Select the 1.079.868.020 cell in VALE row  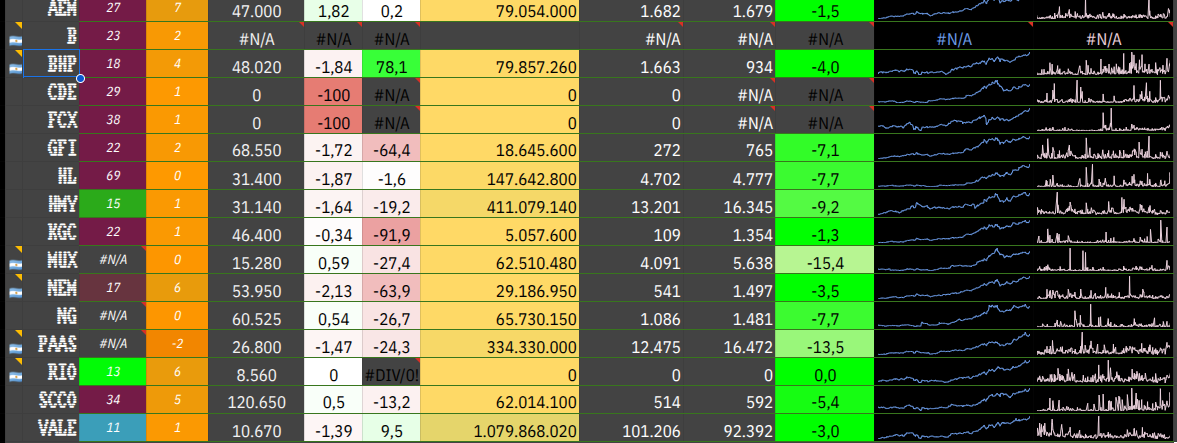[499, 427]
